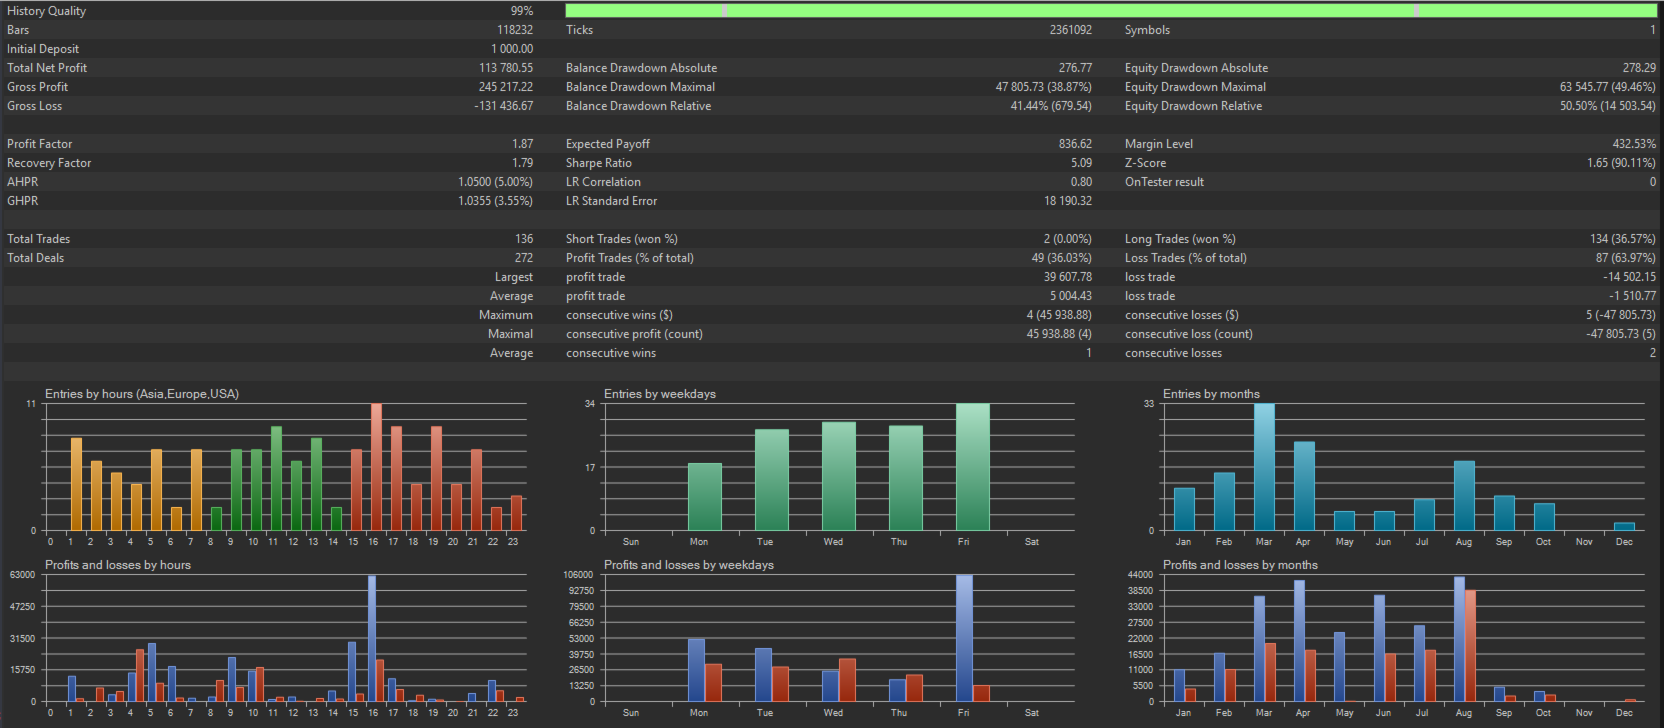Click the Symbols value 1
This screenshot has width=1664, height=728.
click(x=1652, y=30)
